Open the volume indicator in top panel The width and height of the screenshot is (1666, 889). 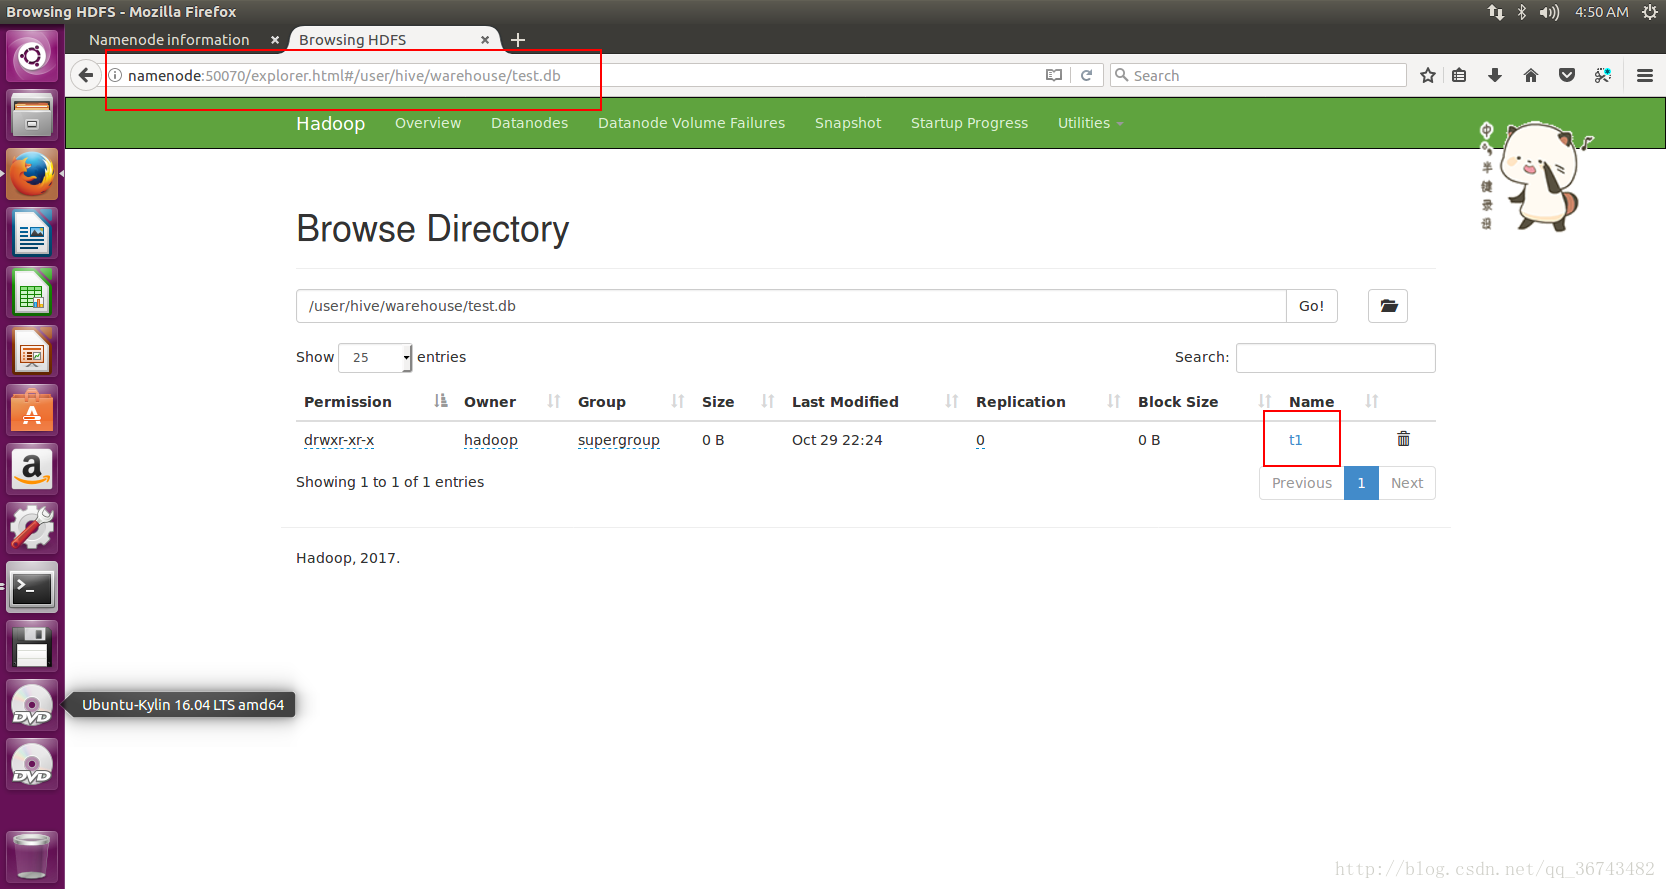(1549, 12)
